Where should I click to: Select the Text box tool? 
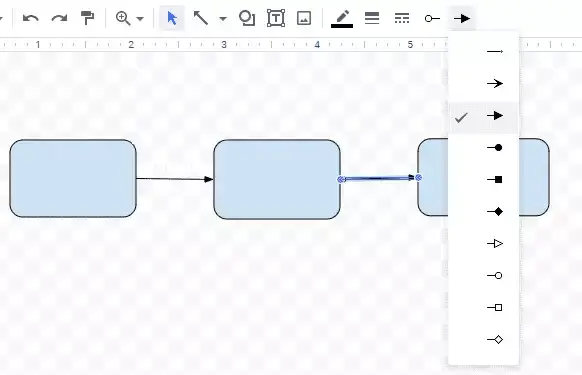[x=276, y=18]
